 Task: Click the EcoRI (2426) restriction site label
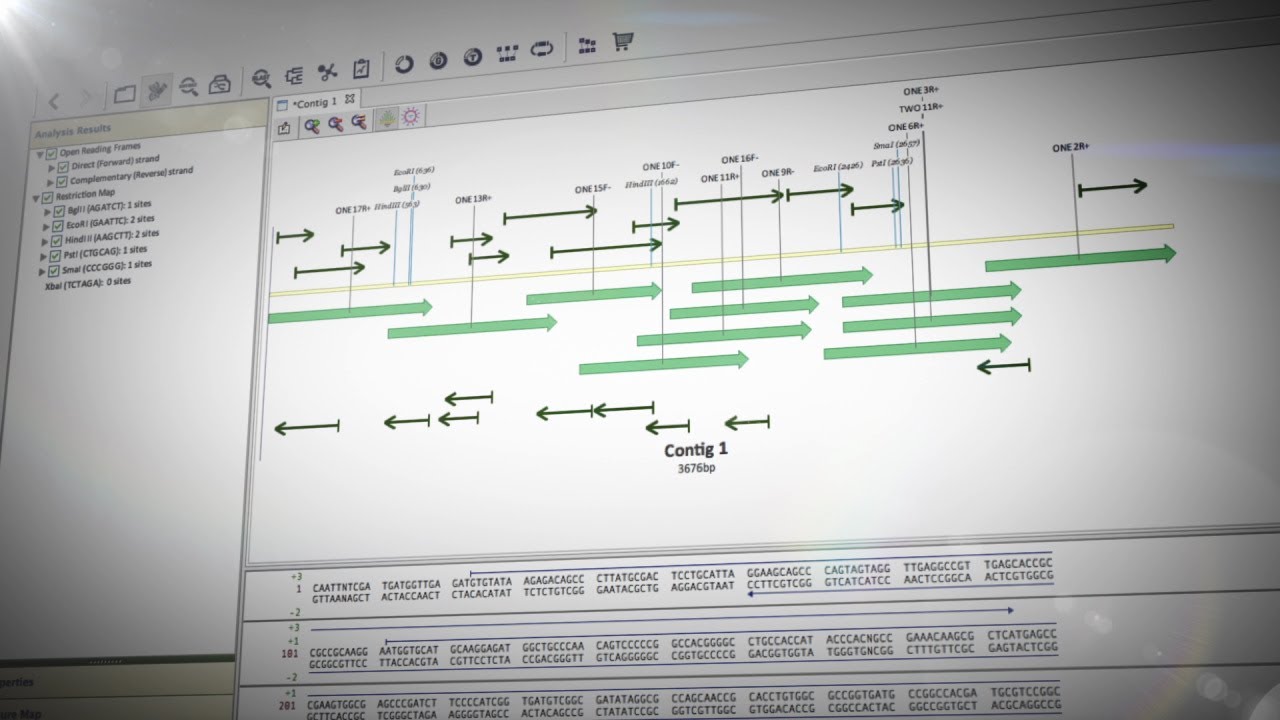[x=838, y=167]
